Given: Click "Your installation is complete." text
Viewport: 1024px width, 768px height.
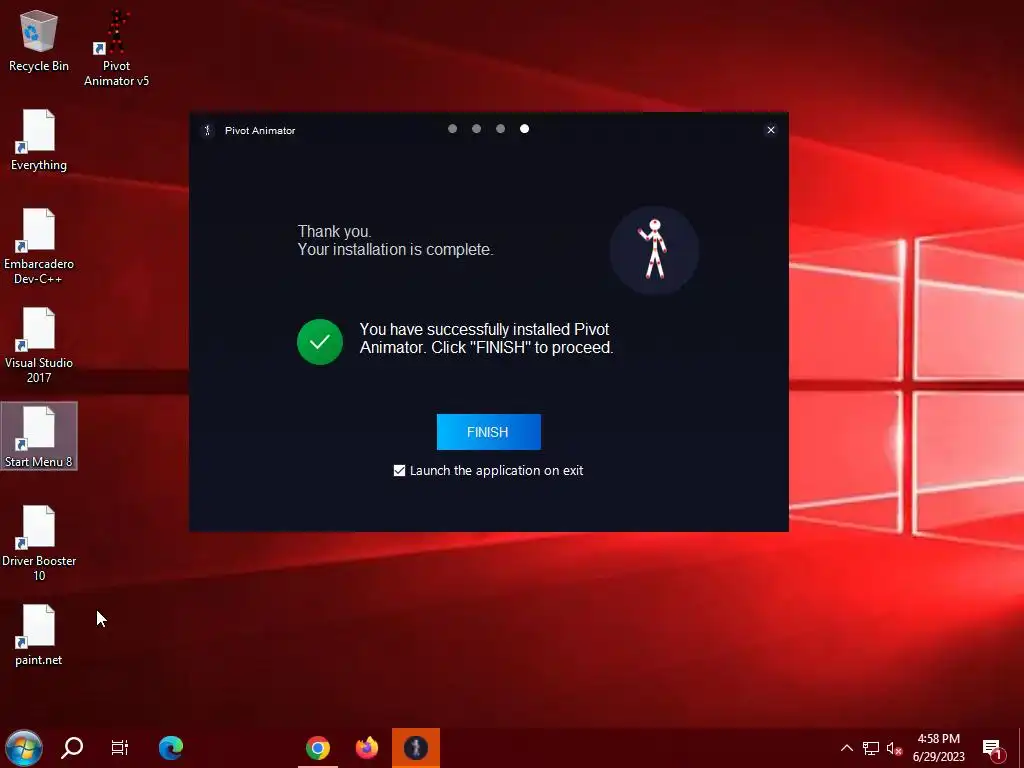Looking at the screenshot, I should 395,249.
